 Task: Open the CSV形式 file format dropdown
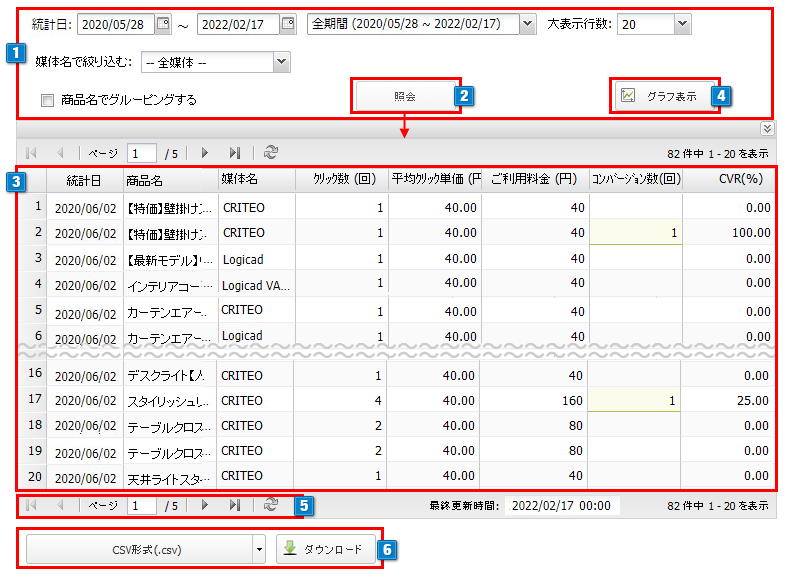[259, 550]
